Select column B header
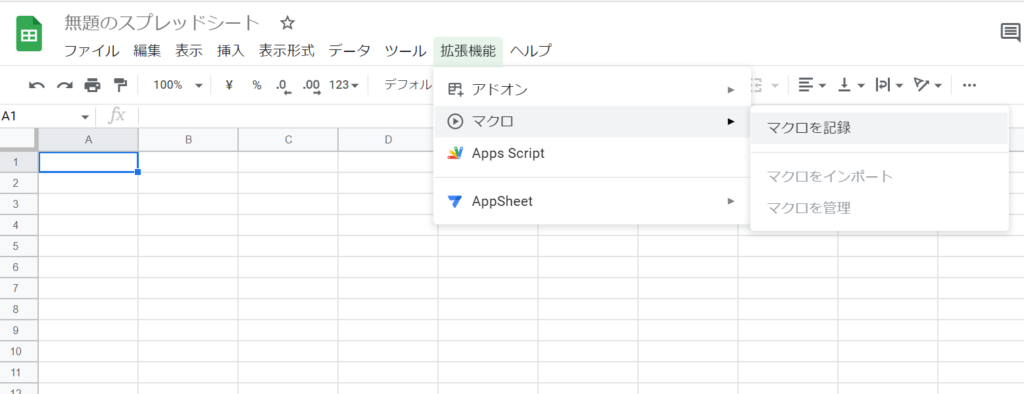This screenshot has width=1024, height=394. click(x=188, y=140)
